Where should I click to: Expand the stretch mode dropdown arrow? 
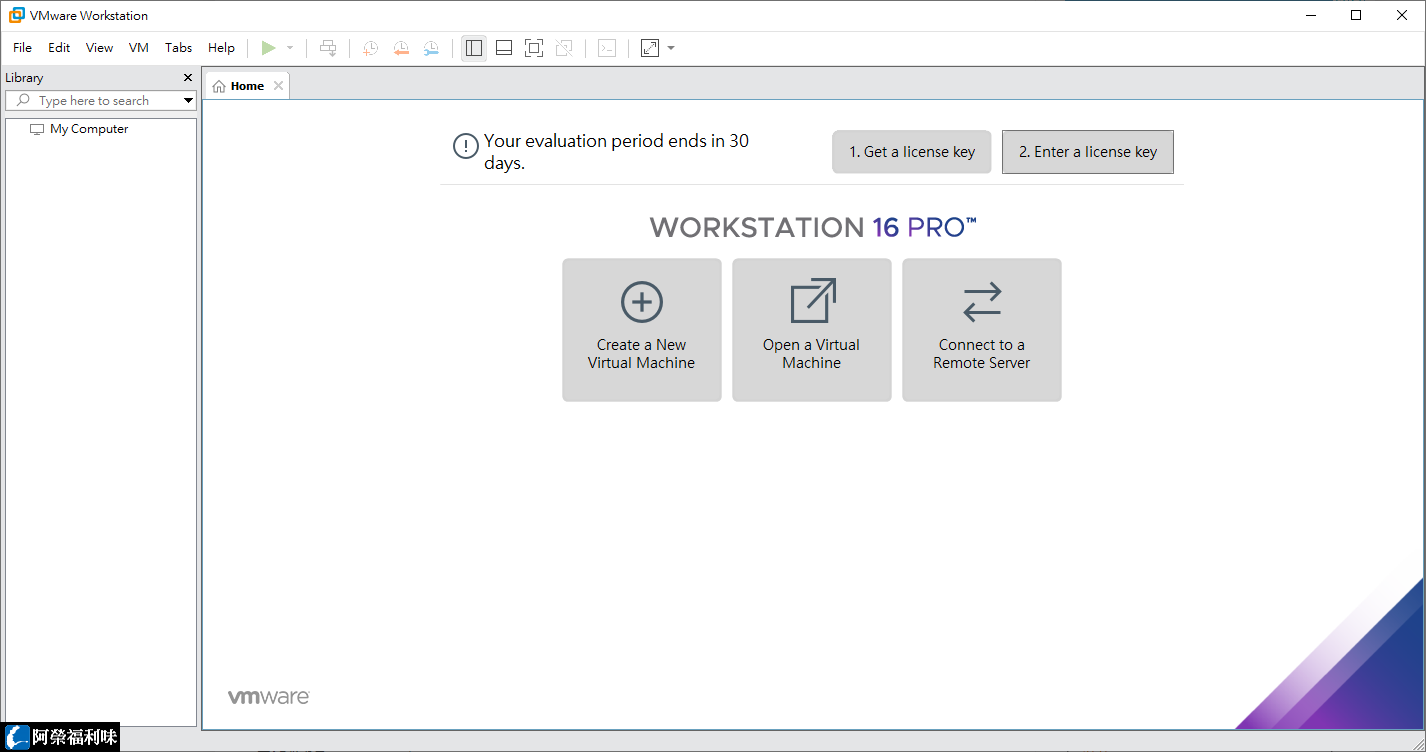[669, 47]
